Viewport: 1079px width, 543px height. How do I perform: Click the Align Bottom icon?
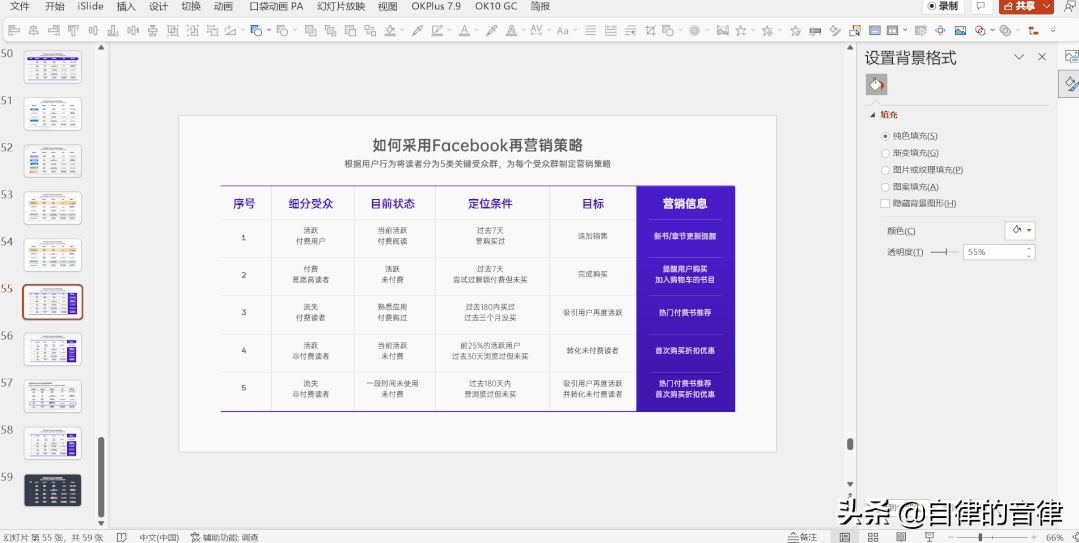pyautogui.click(x=113, y=30)
